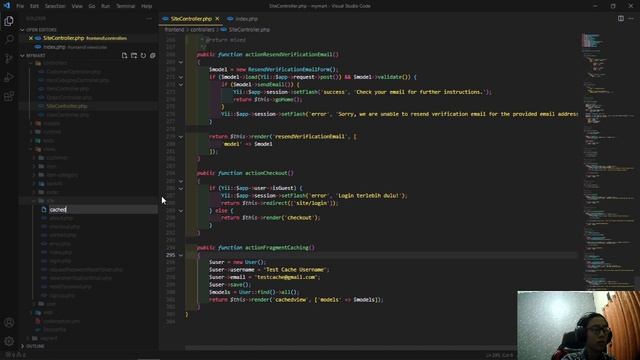Collapse the MYMART folder section
This screenshot has height=360, width=640.
pyautogui.click(x=22, y=56)
